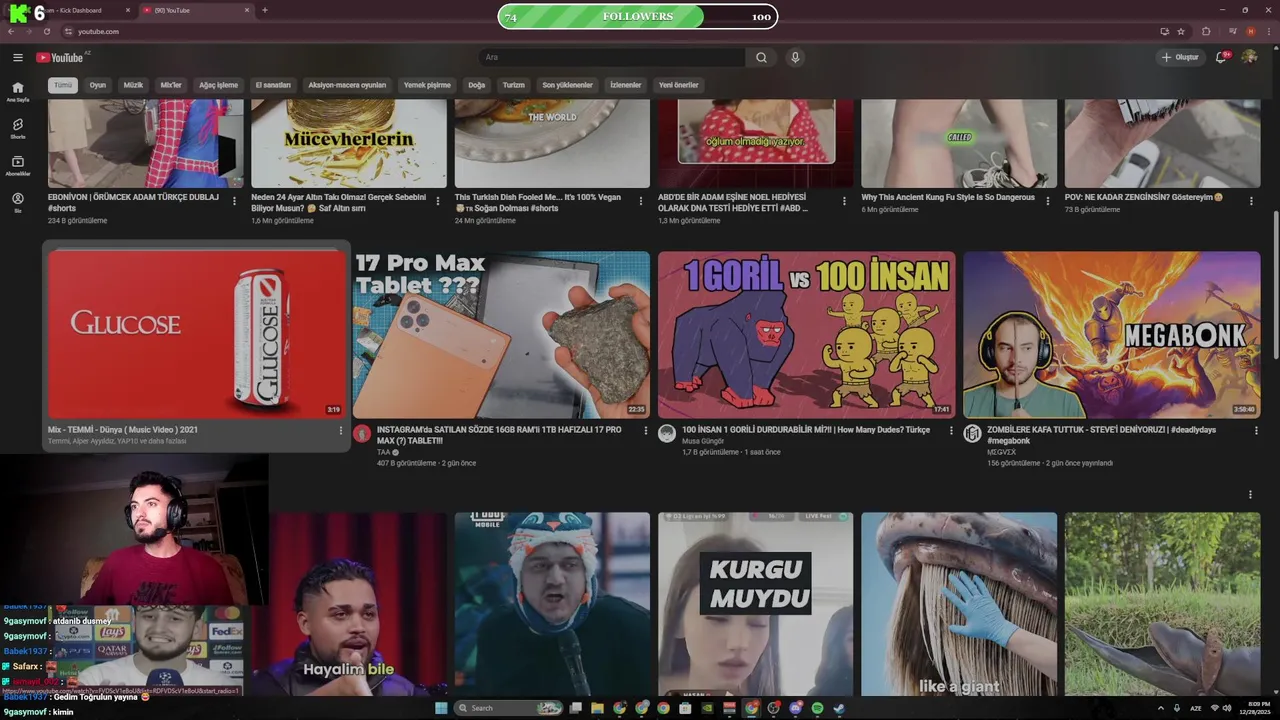
Task: Open the 100 İNSAN 1 GORİLİ video title
Action: pos(806,430)
